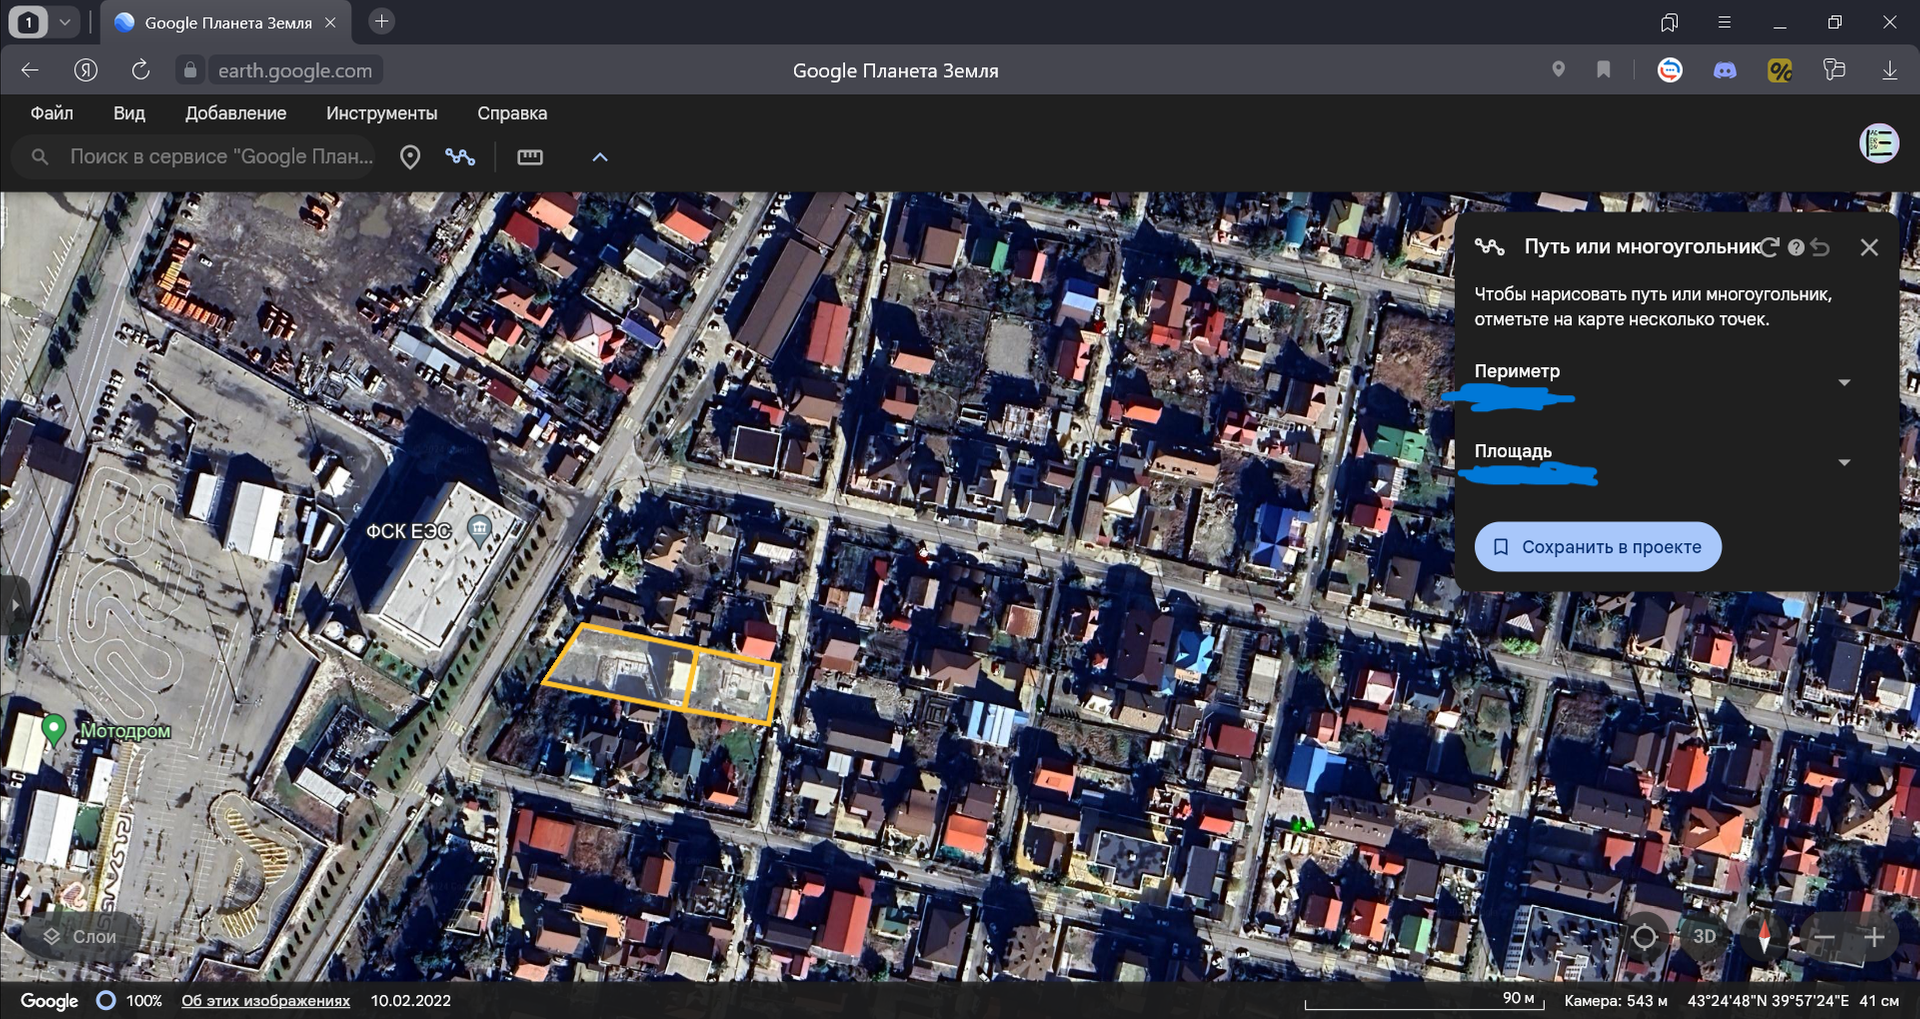The width and height of the screenshot is (1920, 1019).
Task: Toggle the 3D view mode
Action: (1704, 937)
